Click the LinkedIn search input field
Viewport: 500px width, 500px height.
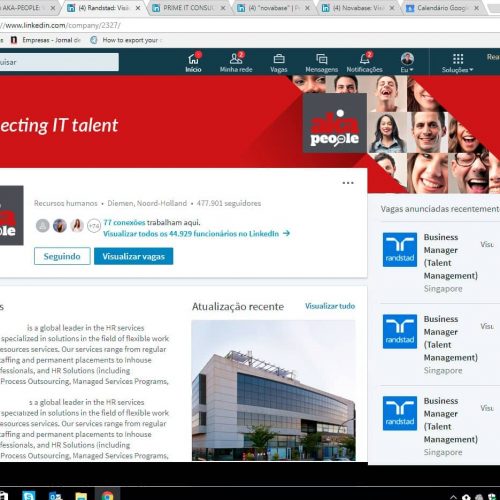[59, 62]
